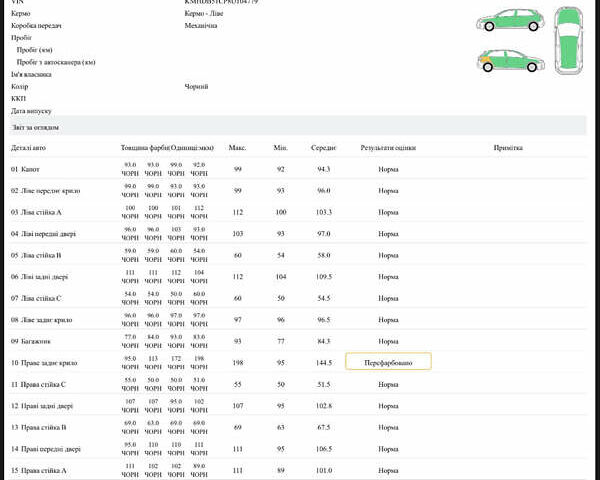This screenshot has height=480, width=600.
Task: Click the Механічна gearbox value
Action: 201,25
